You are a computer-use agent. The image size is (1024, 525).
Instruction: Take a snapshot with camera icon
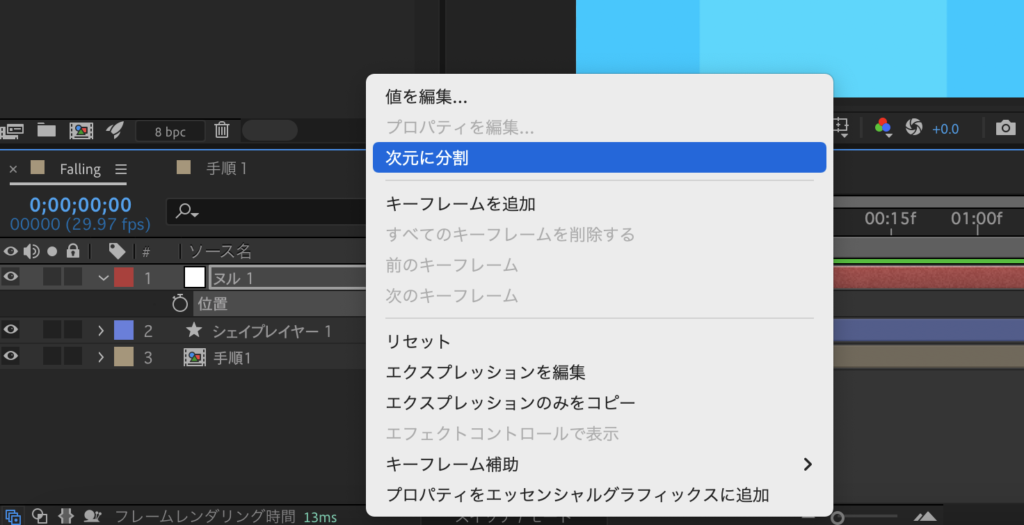tap(1005, 128)
